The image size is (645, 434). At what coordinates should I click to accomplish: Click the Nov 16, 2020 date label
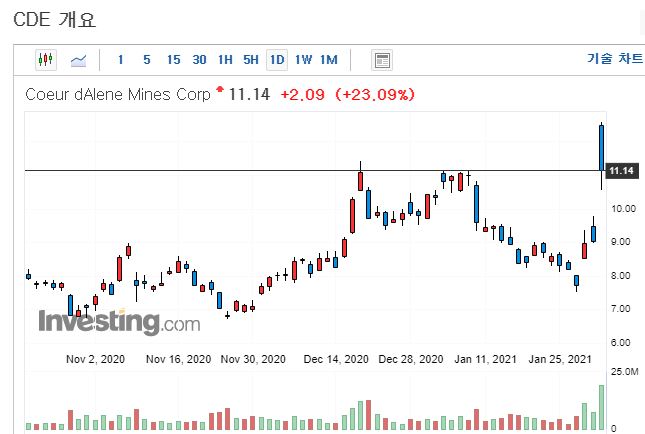point(179,359)
